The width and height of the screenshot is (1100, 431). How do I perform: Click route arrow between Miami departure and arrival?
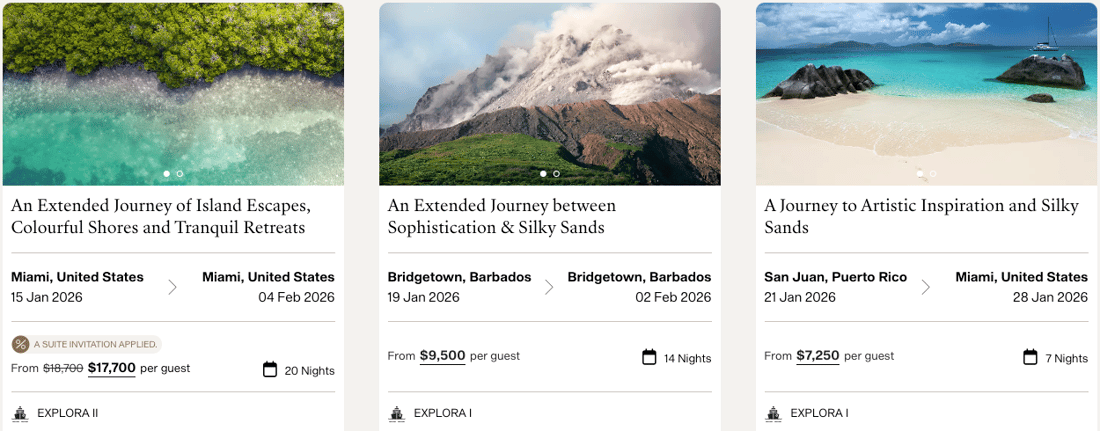[173, 287]
